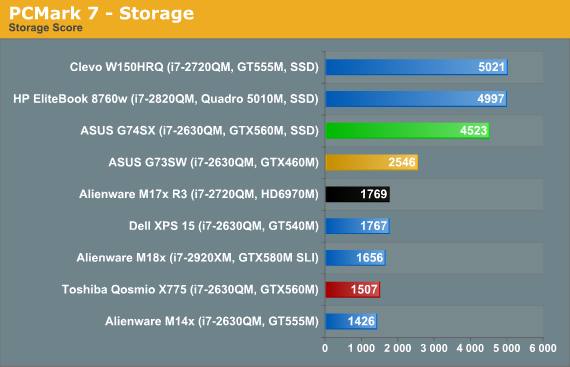
Task: Click the Alienware M18x bar showing 1656
Action: (x=356, y=258)
